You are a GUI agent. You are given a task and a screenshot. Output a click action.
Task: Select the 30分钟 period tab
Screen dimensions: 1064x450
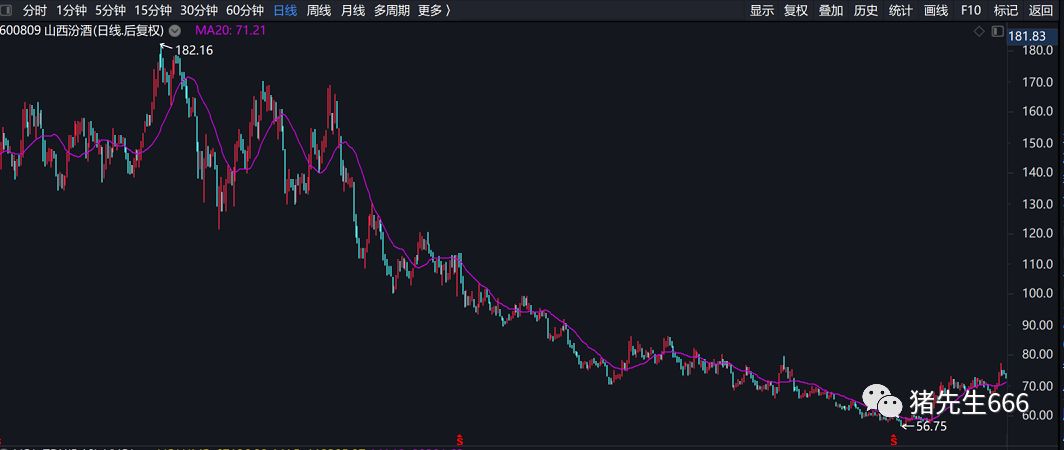[x=199, y=10]
